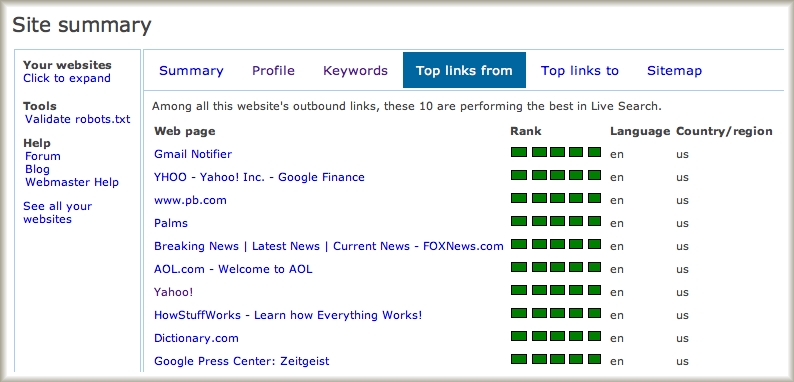Click the Help sidebar heading

(37, 143)
